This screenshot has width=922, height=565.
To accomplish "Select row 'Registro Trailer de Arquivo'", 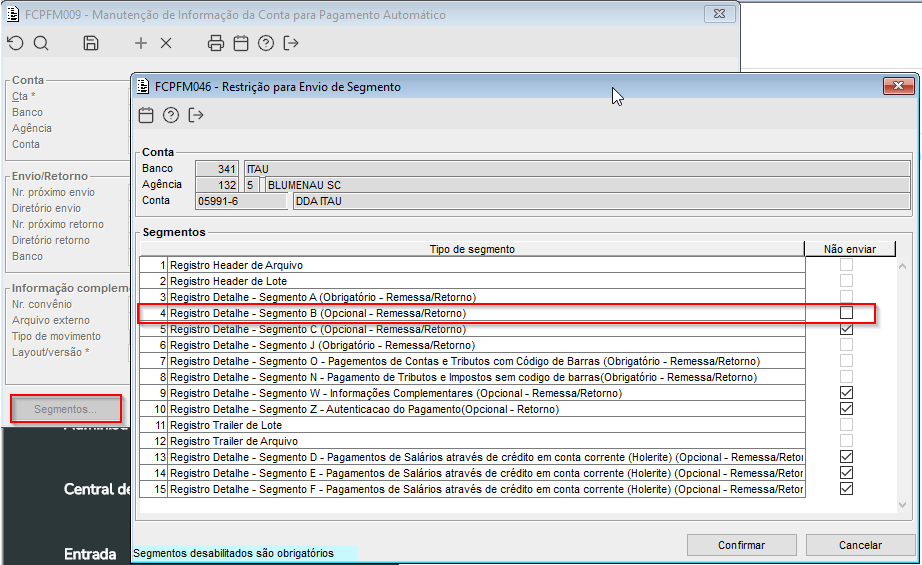I will click(472, 441).
